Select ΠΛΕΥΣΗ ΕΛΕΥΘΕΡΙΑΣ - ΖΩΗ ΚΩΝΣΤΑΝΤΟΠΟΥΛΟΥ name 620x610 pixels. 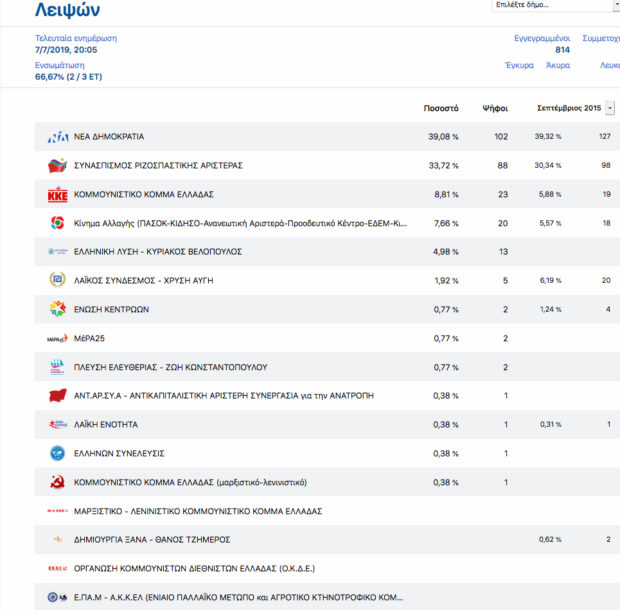click(x=171, y=367)
